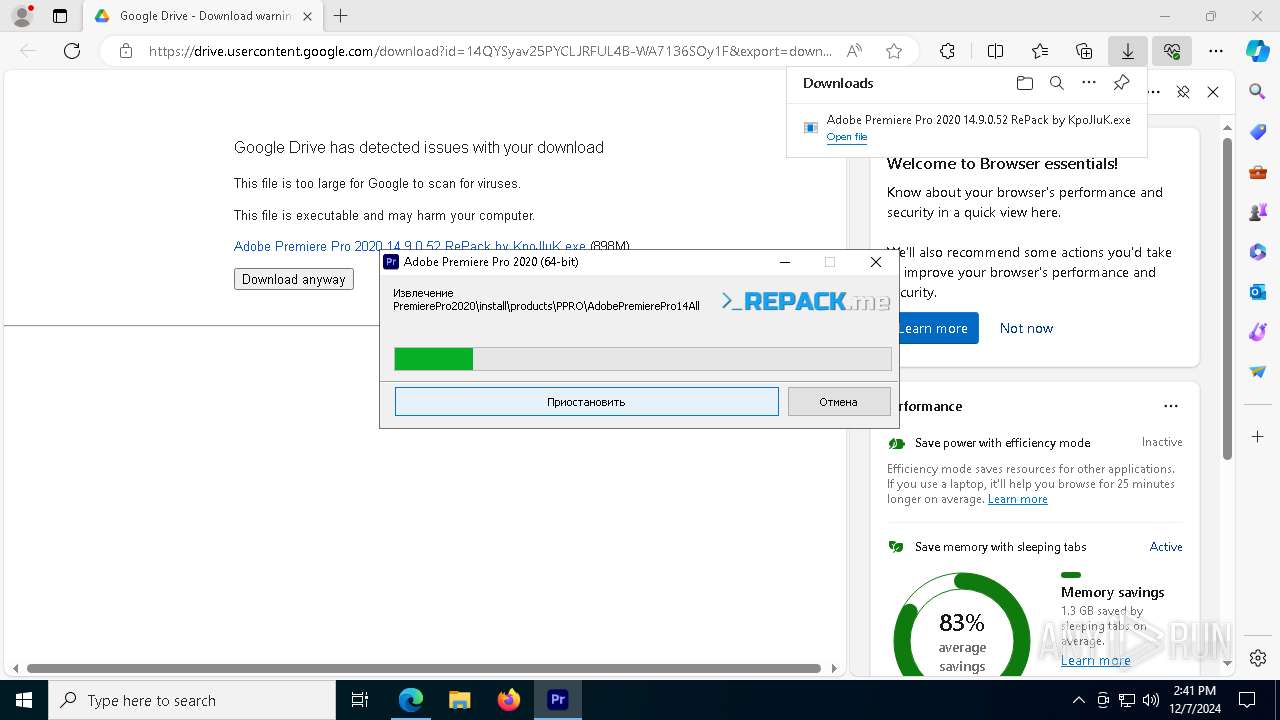Click Learn more link under Memory savings
Image resolution: width=1280 pixels, height=720 pixels.
click(1096, 660)
